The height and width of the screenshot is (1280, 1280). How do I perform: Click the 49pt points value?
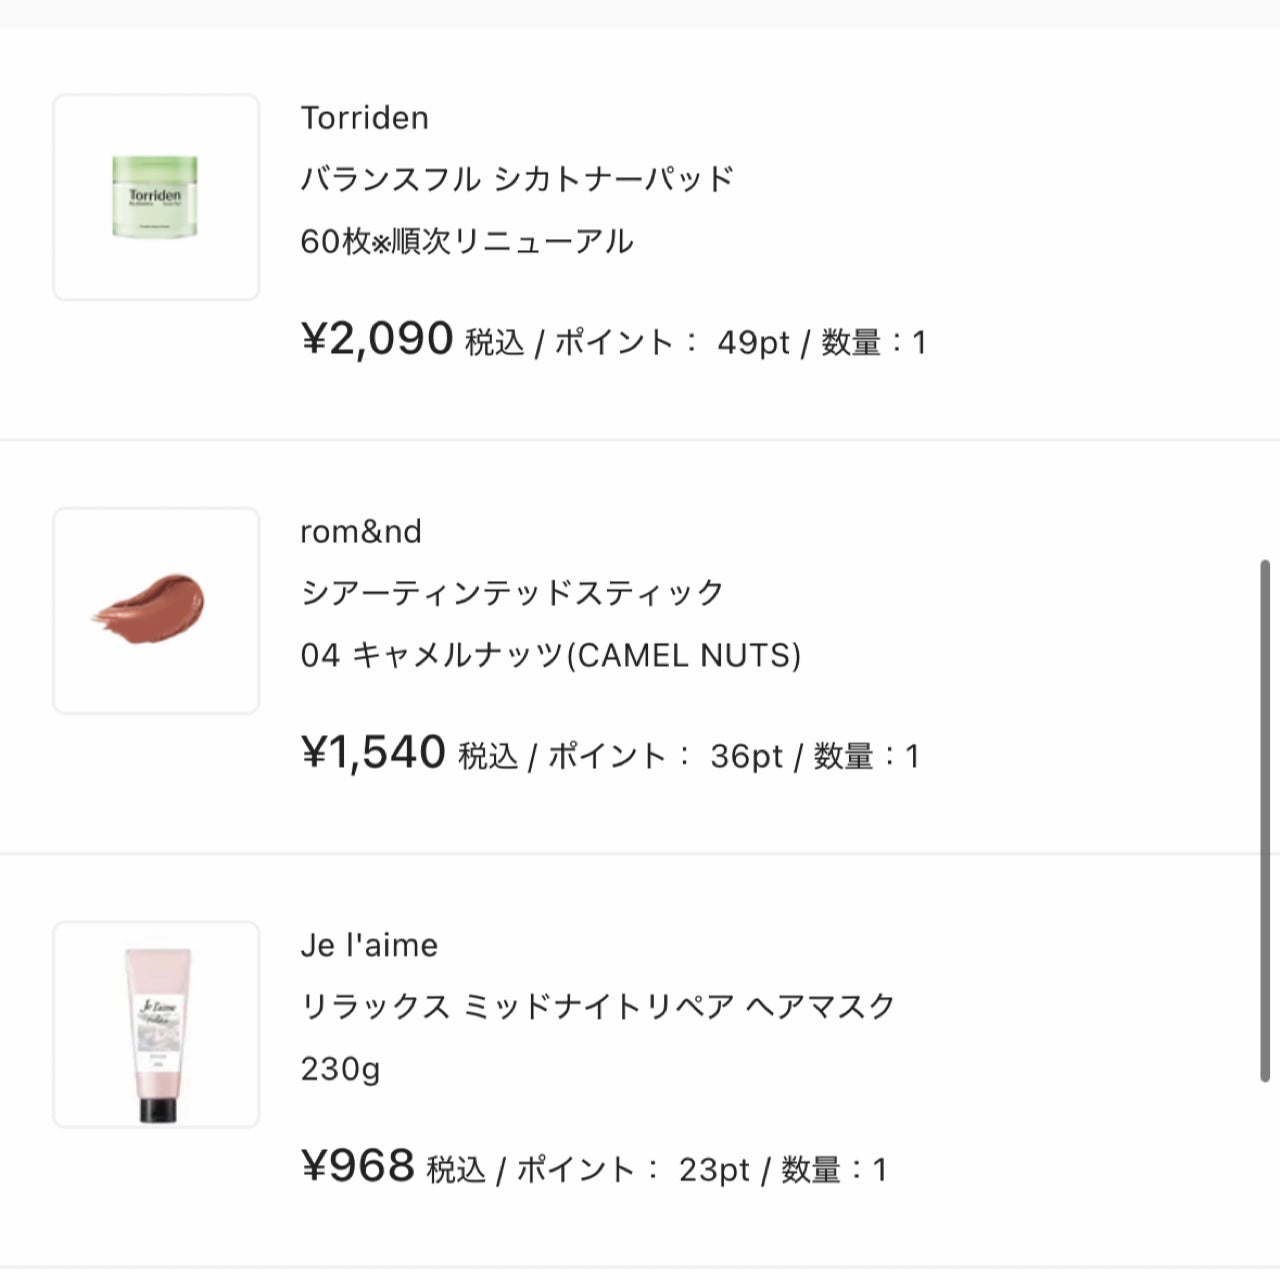pyautogui.click(x=753, y=343)
